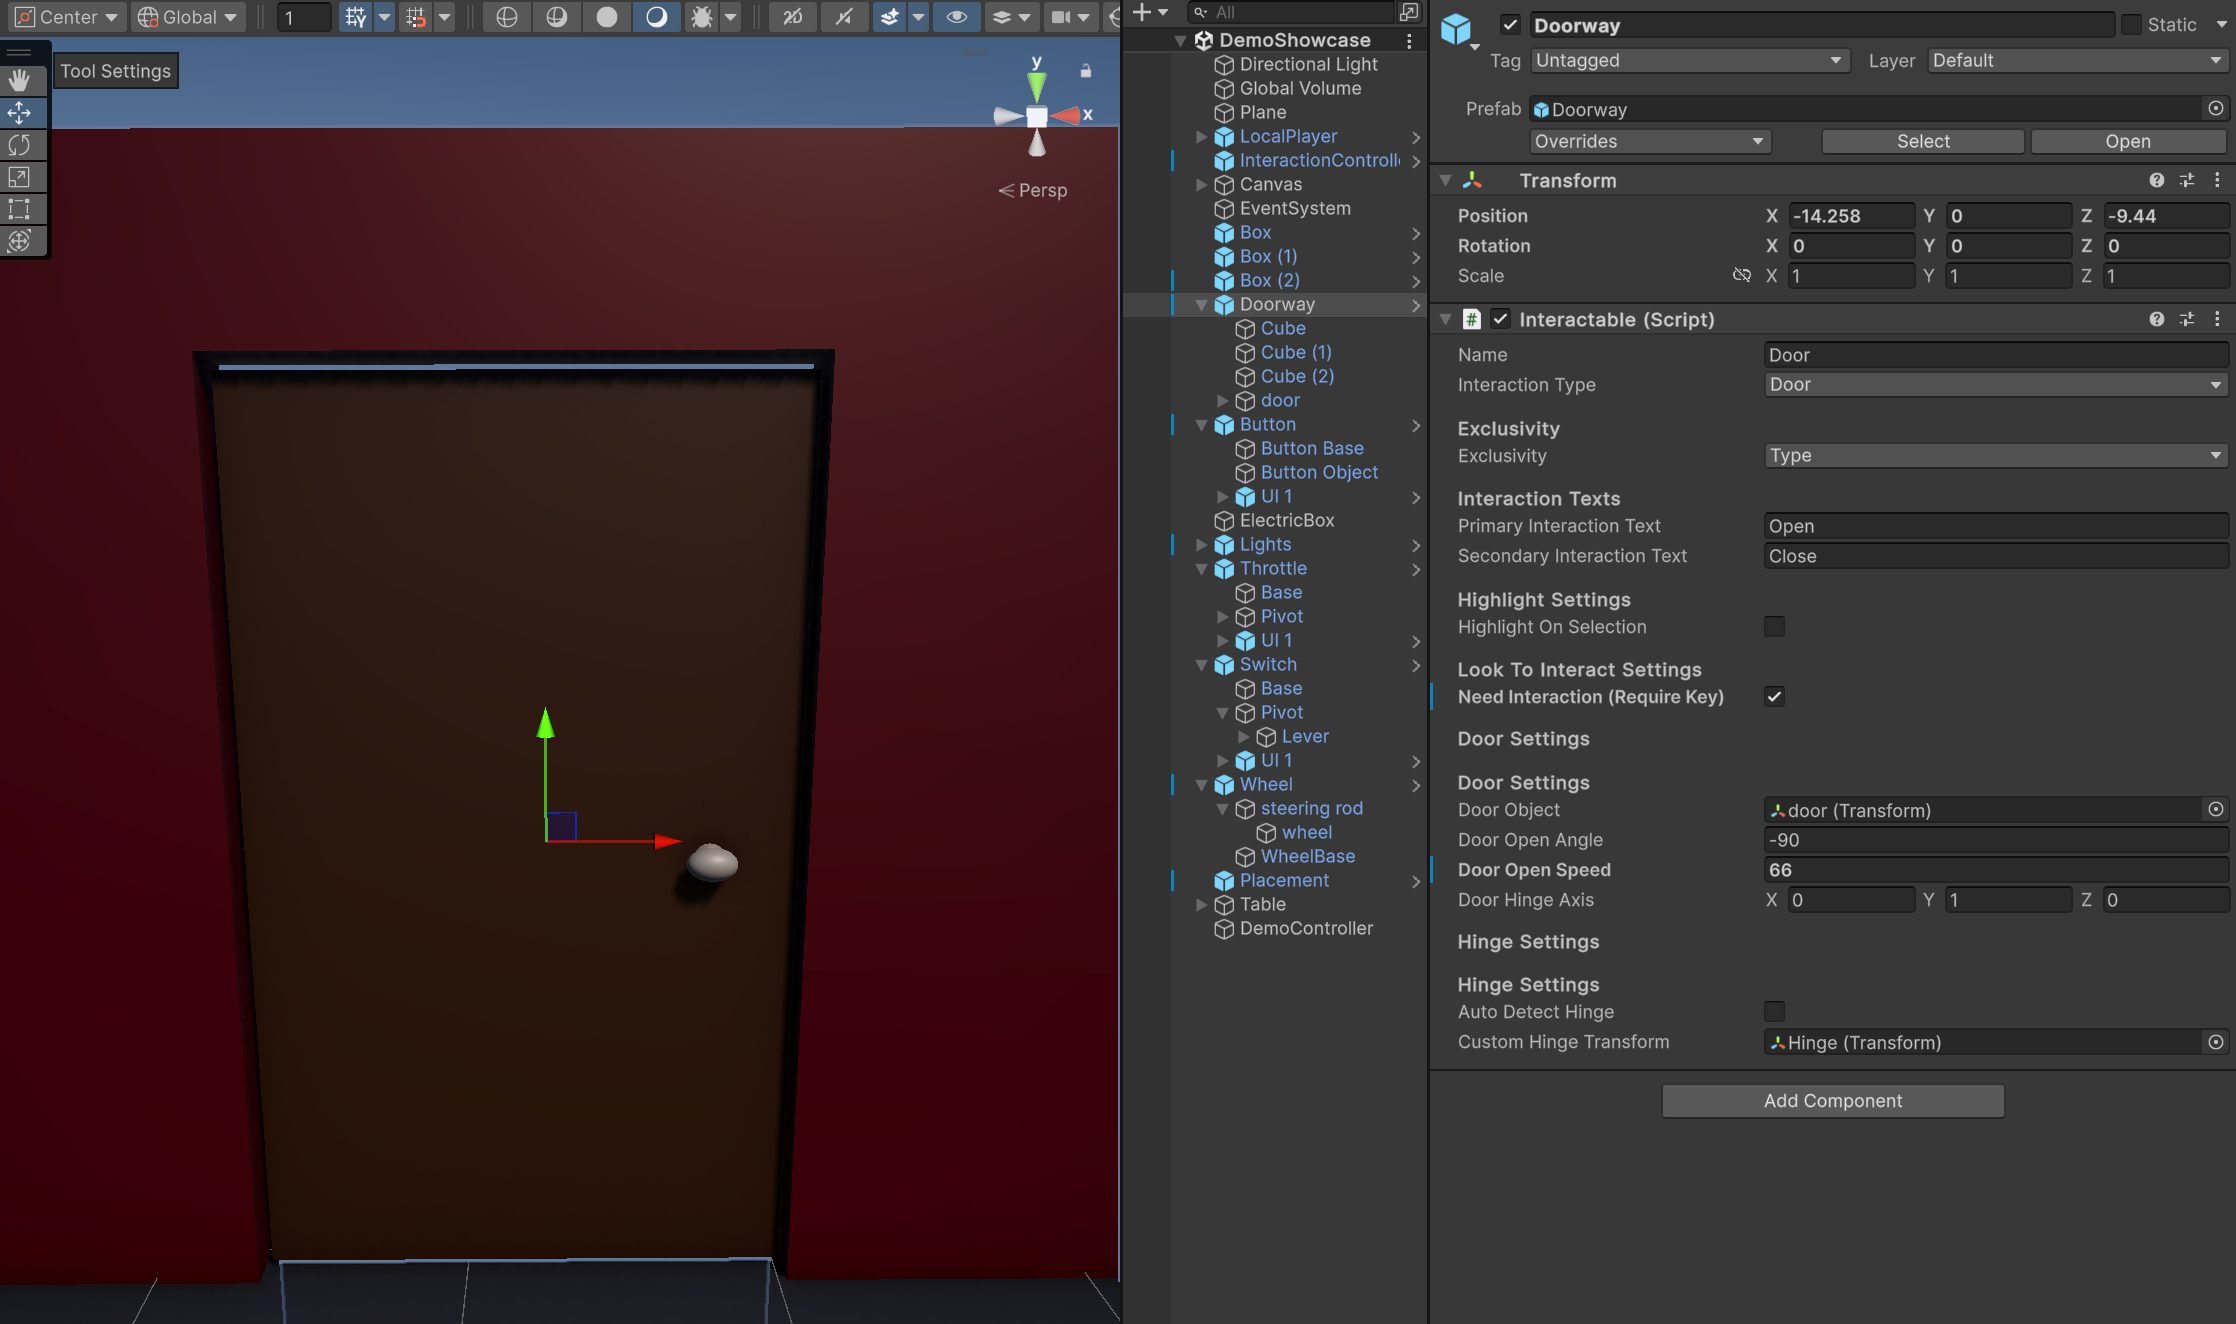Enable the Static checkbox
Screen dimensions: 2236x1324
click(x=2132, y=25)
